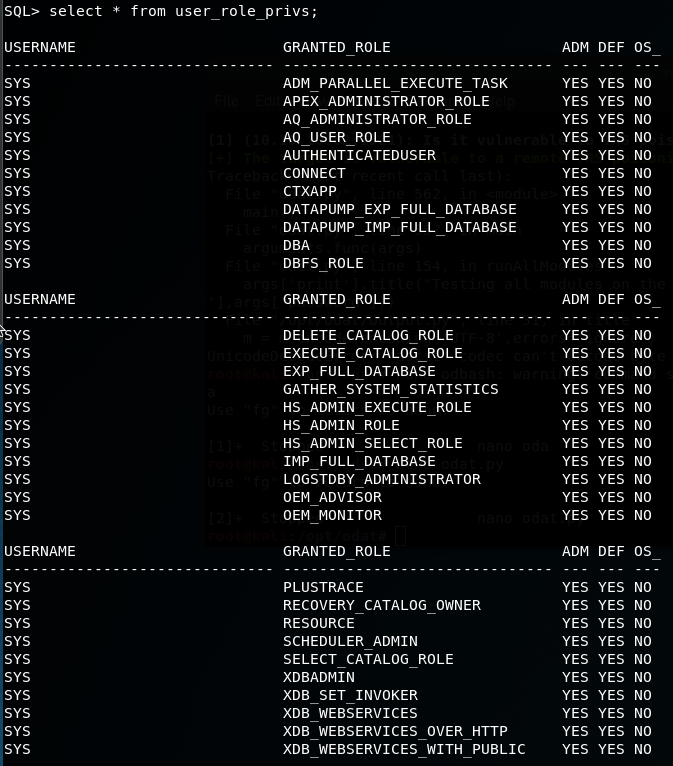Click the RESOURCE role entry
The image size is (673, 766).
(x=319, y=623)
